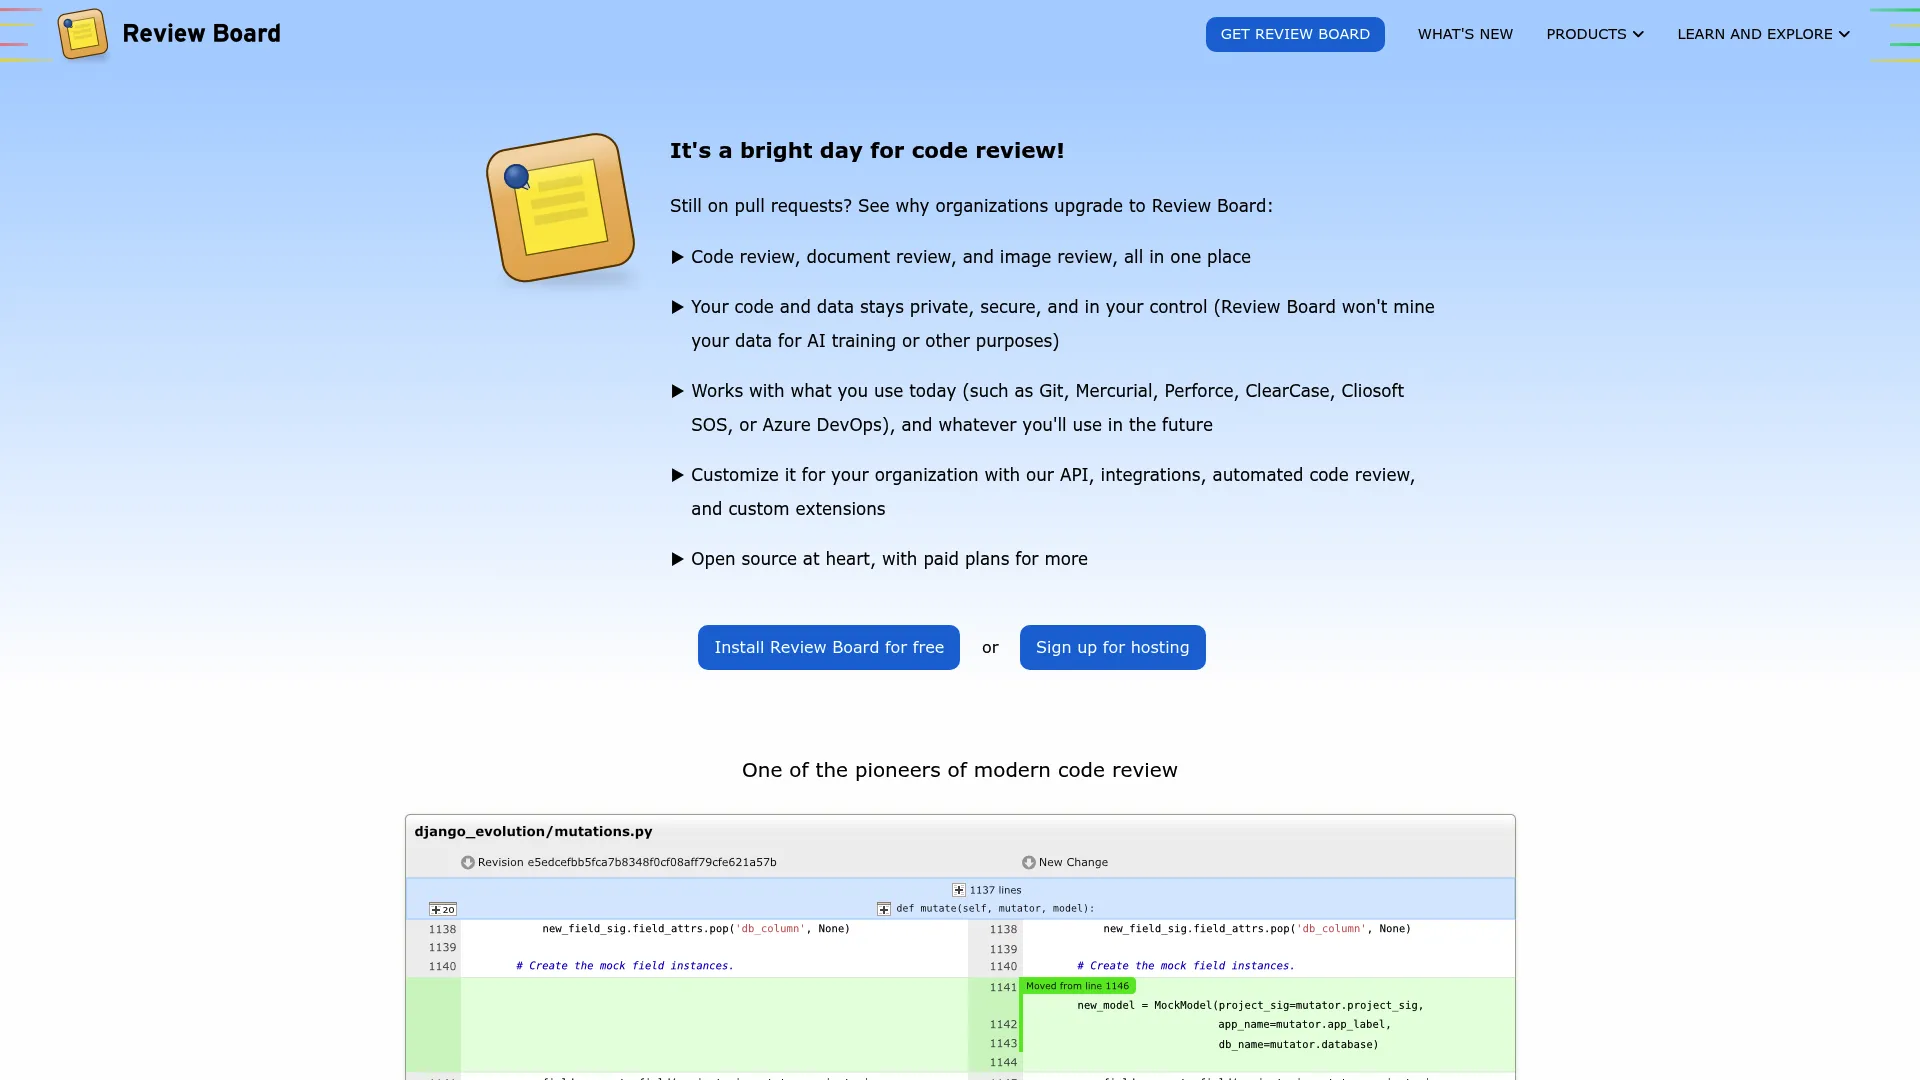Click the Review Board title text link

(201, 33)
